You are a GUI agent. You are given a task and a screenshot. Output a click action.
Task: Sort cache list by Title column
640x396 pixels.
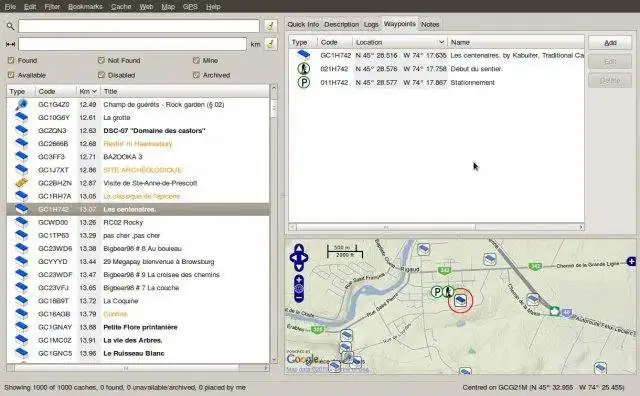coord(185,91)
